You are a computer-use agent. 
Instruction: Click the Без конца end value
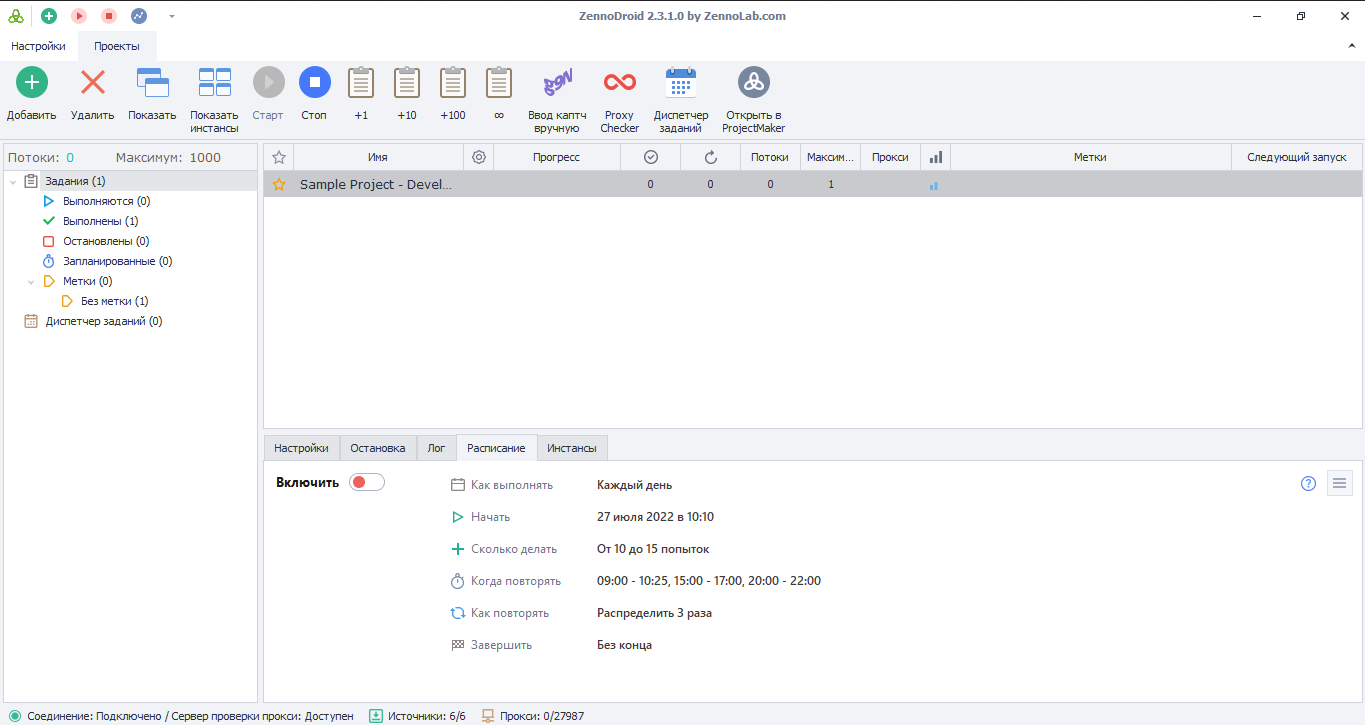pyautogui.click(x=624, y=645)
